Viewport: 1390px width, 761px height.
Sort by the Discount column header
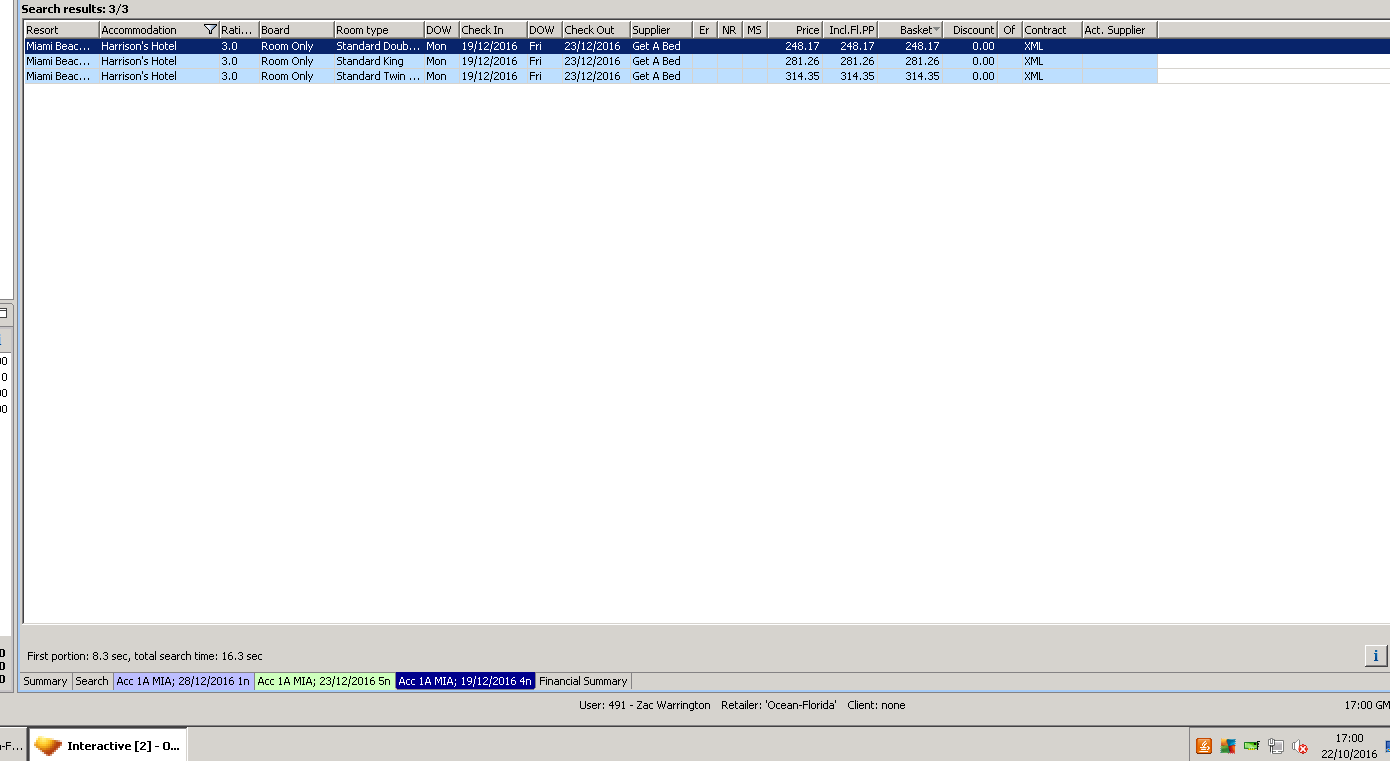pyautogui.click(x=971, y=30)
